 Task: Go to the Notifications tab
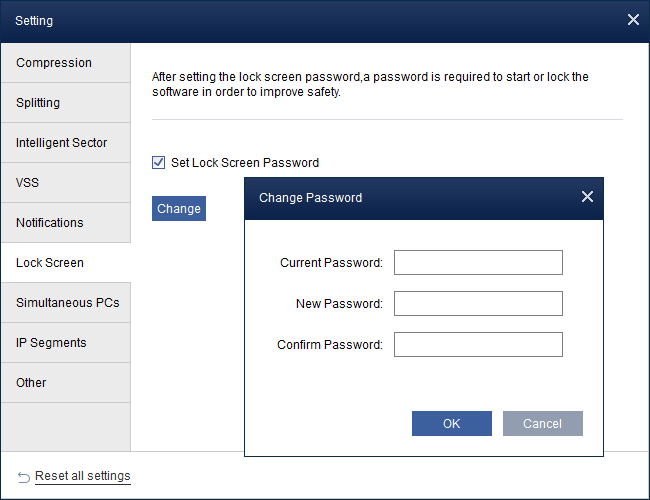tap(65, 223)
